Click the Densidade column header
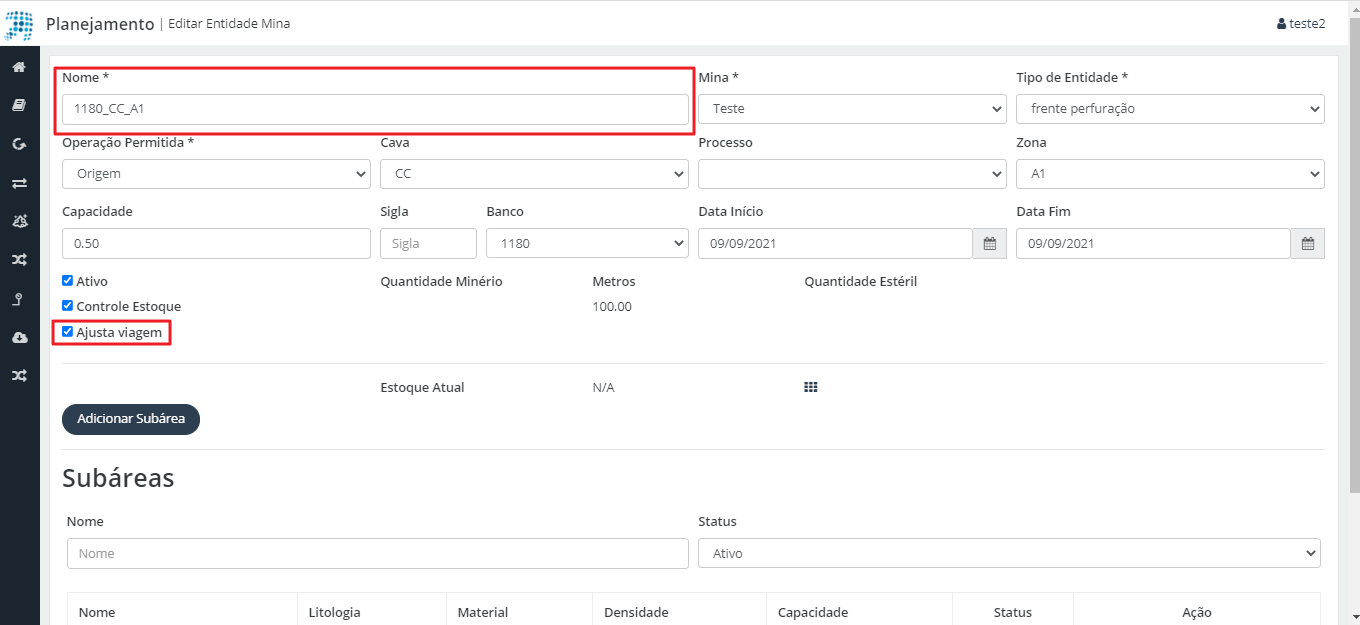The height and width of the screenshot is (625, 1360). (636, 612)
